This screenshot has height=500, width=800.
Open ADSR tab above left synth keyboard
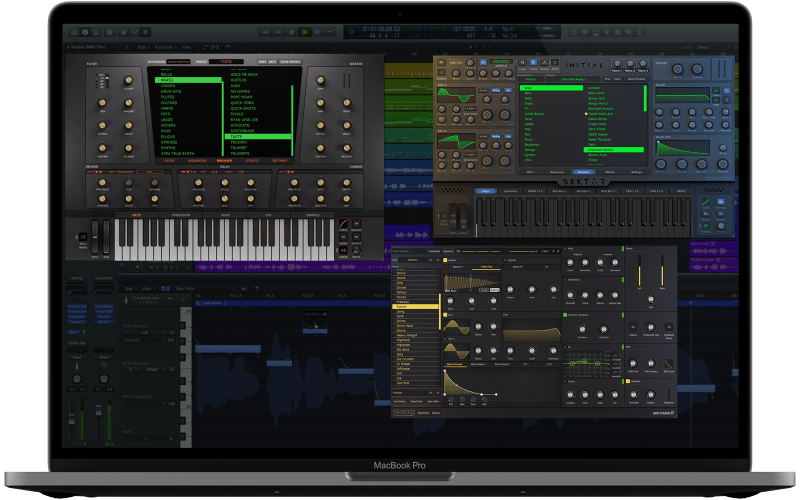click(x=224, y=215)
